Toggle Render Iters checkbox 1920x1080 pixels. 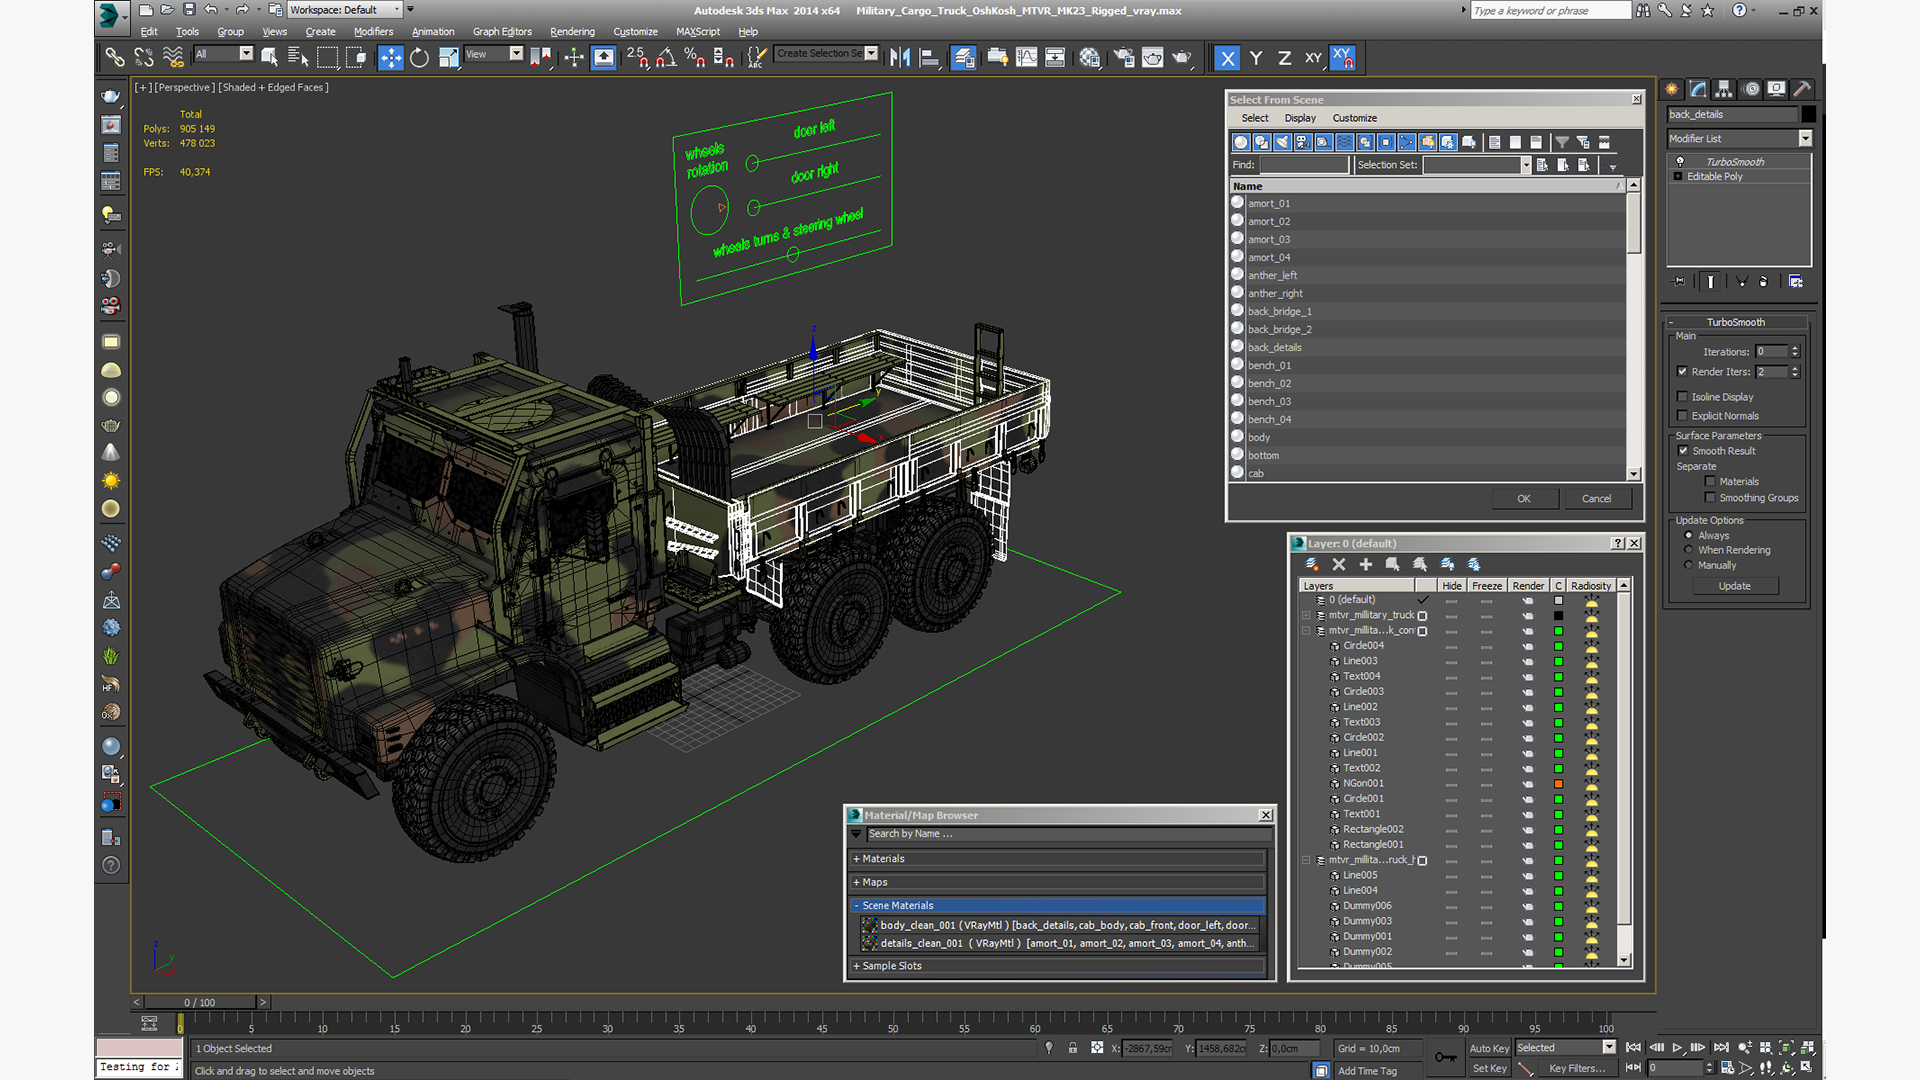1683,372
